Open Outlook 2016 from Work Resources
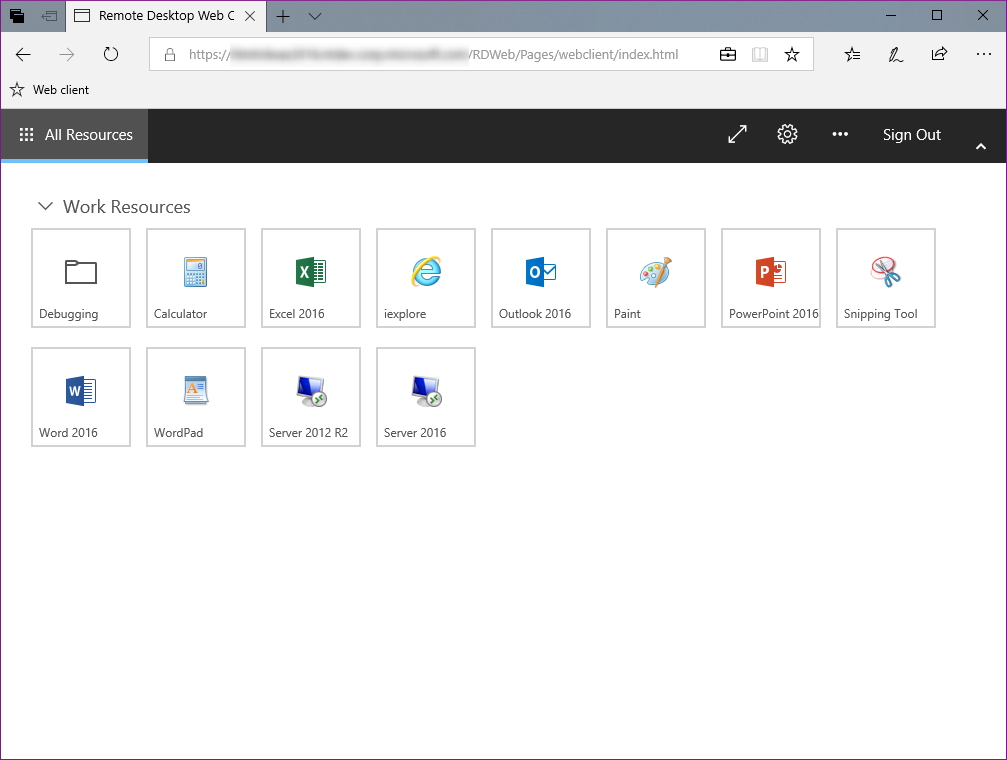The image size is (1007, 760). click(540, 277)
